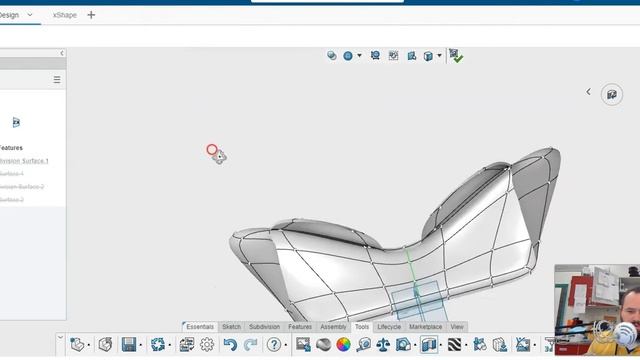Screen dimensions: 640x360
Task: Click the Save icon in the action bar
Action: click(x=129, y=344)
